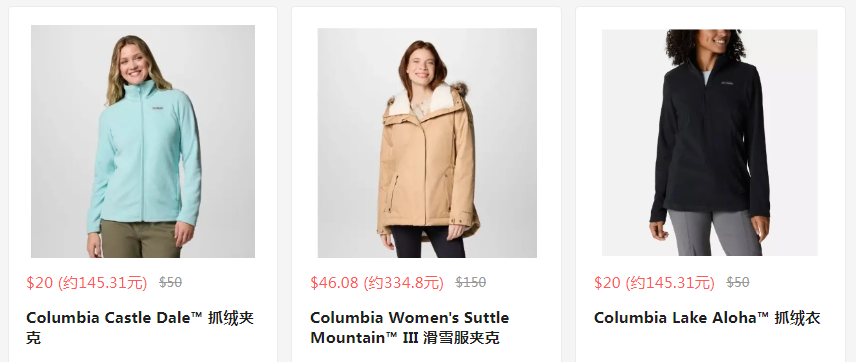Image resolution: width=856 pixels, height=362 pixels.
Task: Open the black Lake Aloha fleece photo
Action: coord(710,143)
